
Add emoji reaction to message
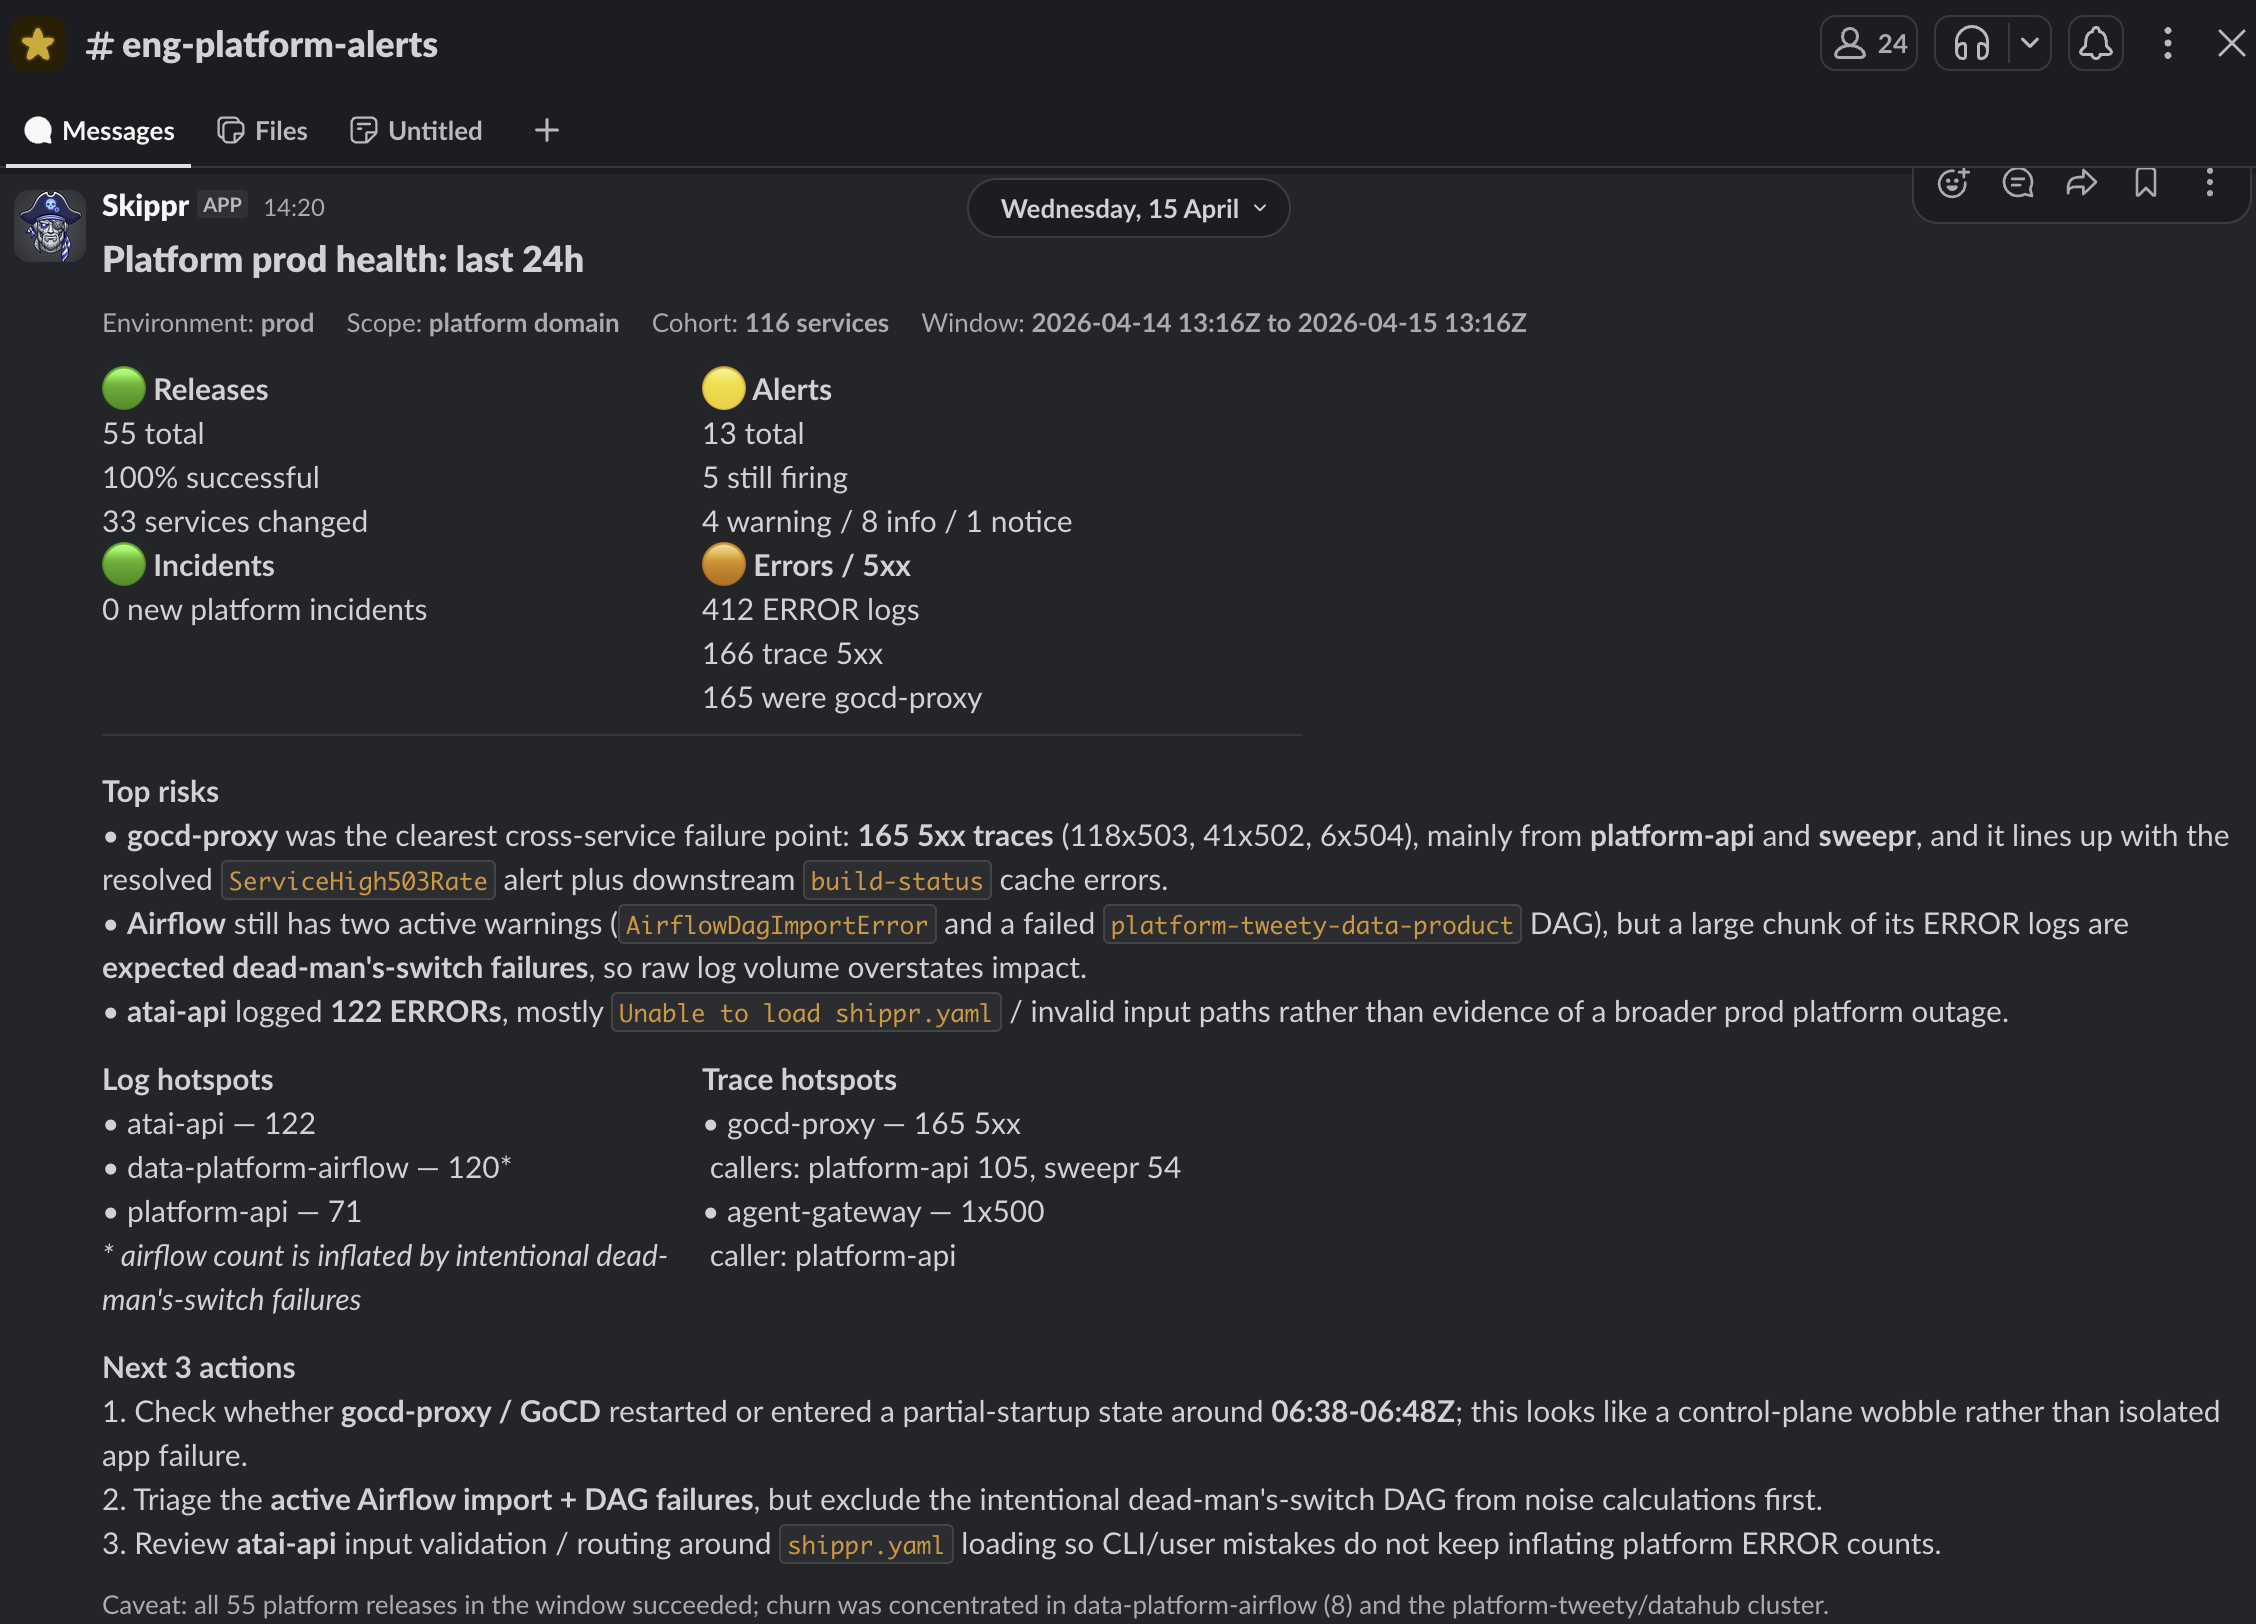coord(1952,183)
